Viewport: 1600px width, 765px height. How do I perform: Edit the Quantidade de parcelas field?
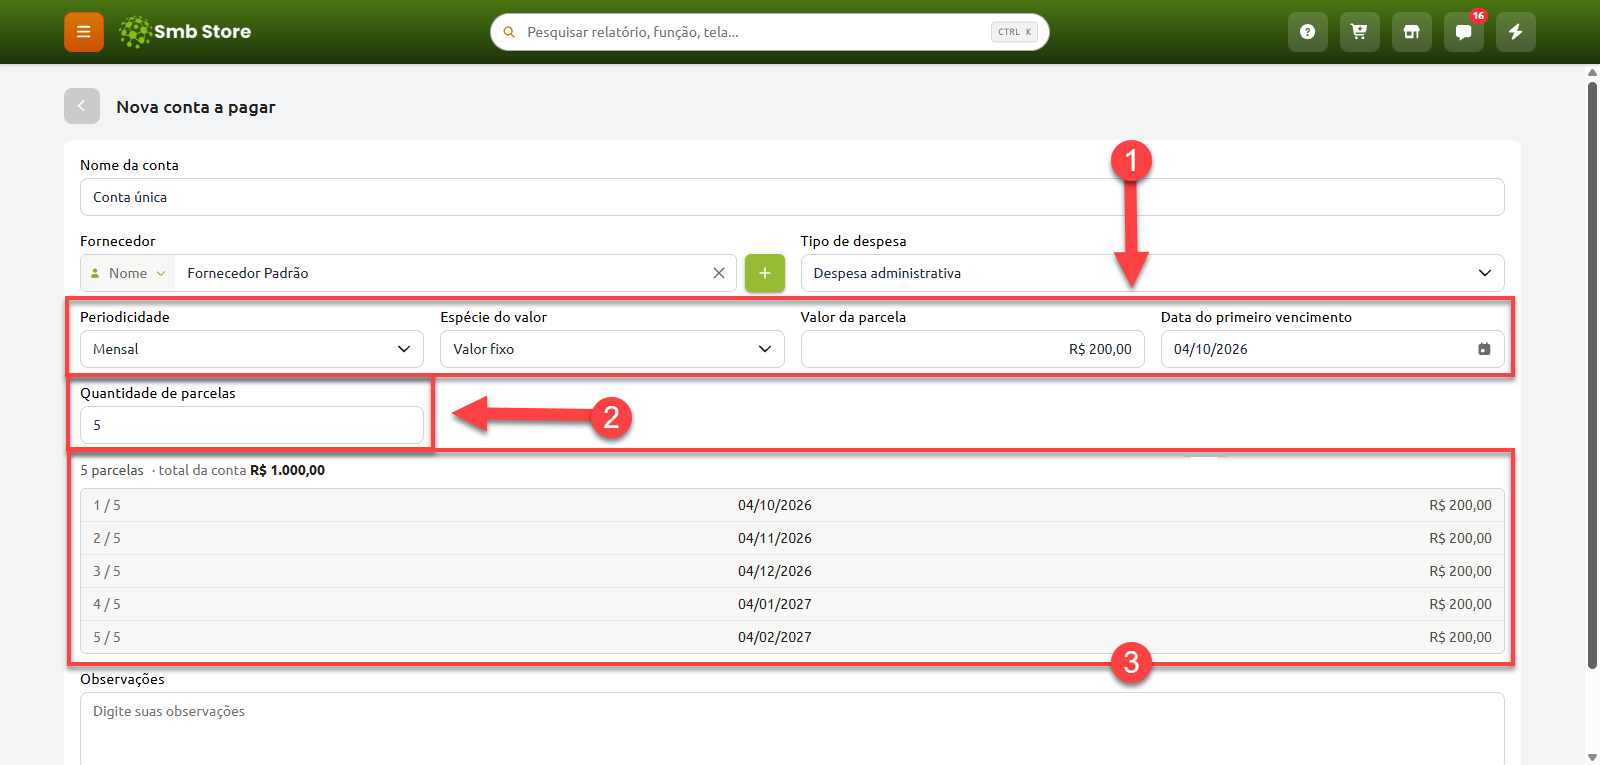pyautogui.click(x=252, y=425)
